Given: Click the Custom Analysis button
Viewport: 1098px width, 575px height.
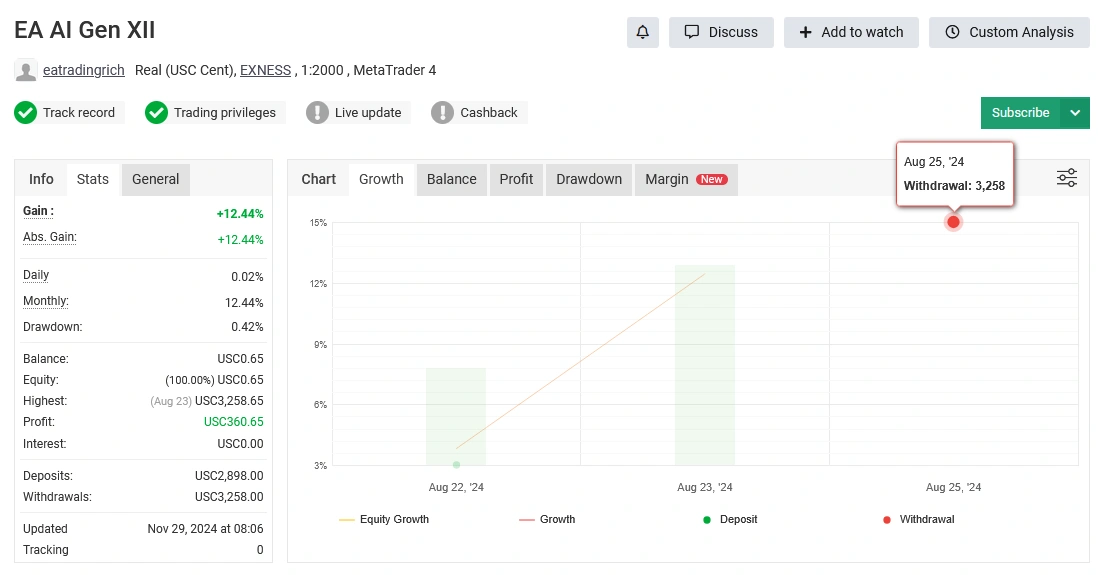Looking at the screenshot, I should [x=1009, y=32].
